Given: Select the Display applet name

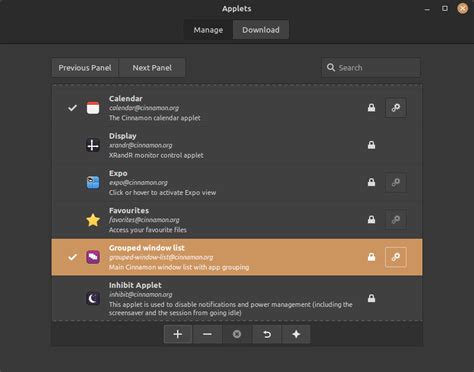Looking at the screenshot, I should point(123,136).
